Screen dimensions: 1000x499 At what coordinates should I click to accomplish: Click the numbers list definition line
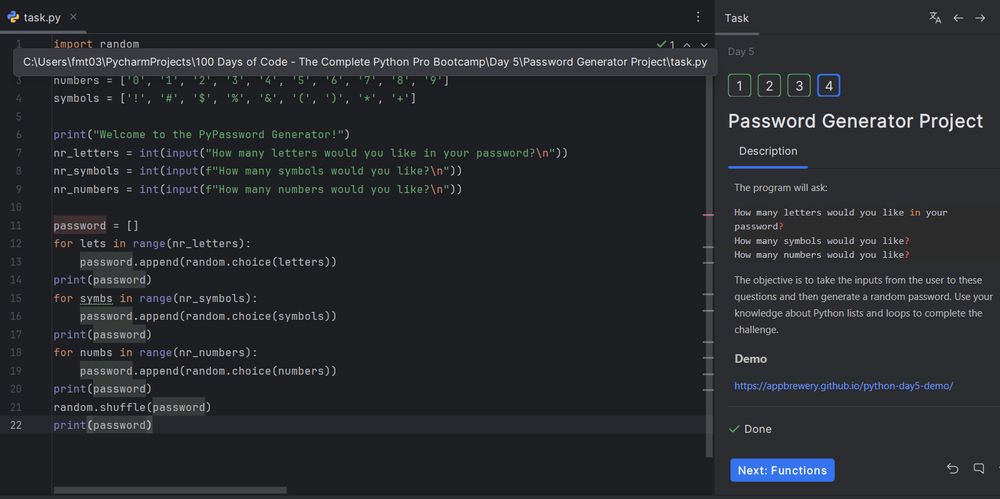pos(251,80)
